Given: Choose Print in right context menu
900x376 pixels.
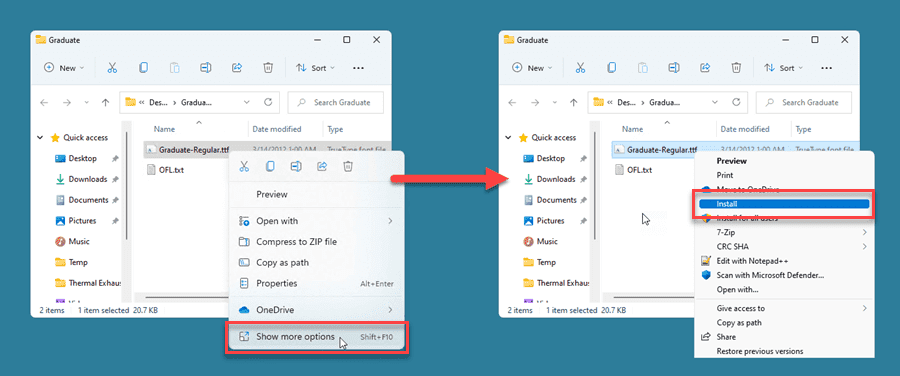Looking at the screenshot, I should coord(783,175).
